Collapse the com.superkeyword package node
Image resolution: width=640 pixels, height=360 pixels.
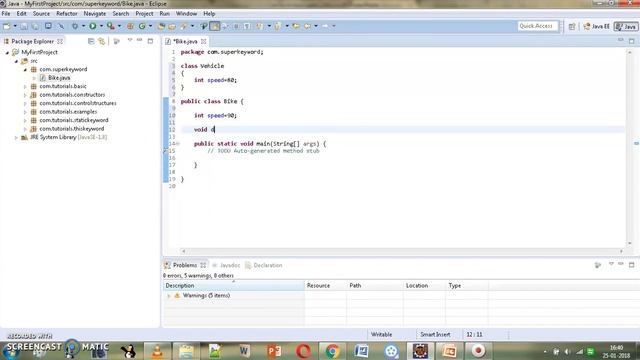coord(25,70)
